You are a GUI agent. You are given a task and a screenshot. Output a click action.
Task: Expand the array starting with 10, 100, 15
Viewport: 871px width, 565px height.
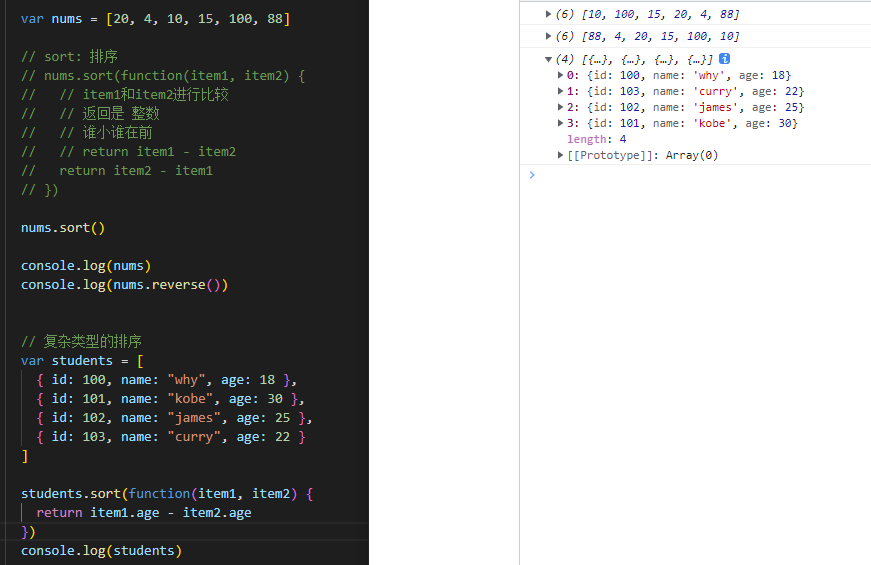point(548,14)
